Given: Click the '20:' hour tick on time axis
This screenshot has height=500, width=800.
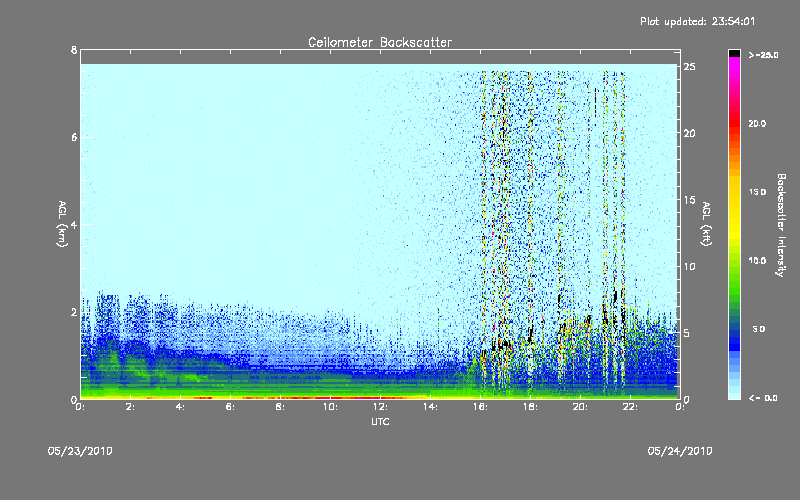Looking at the screenshot, I should (580, 407).
